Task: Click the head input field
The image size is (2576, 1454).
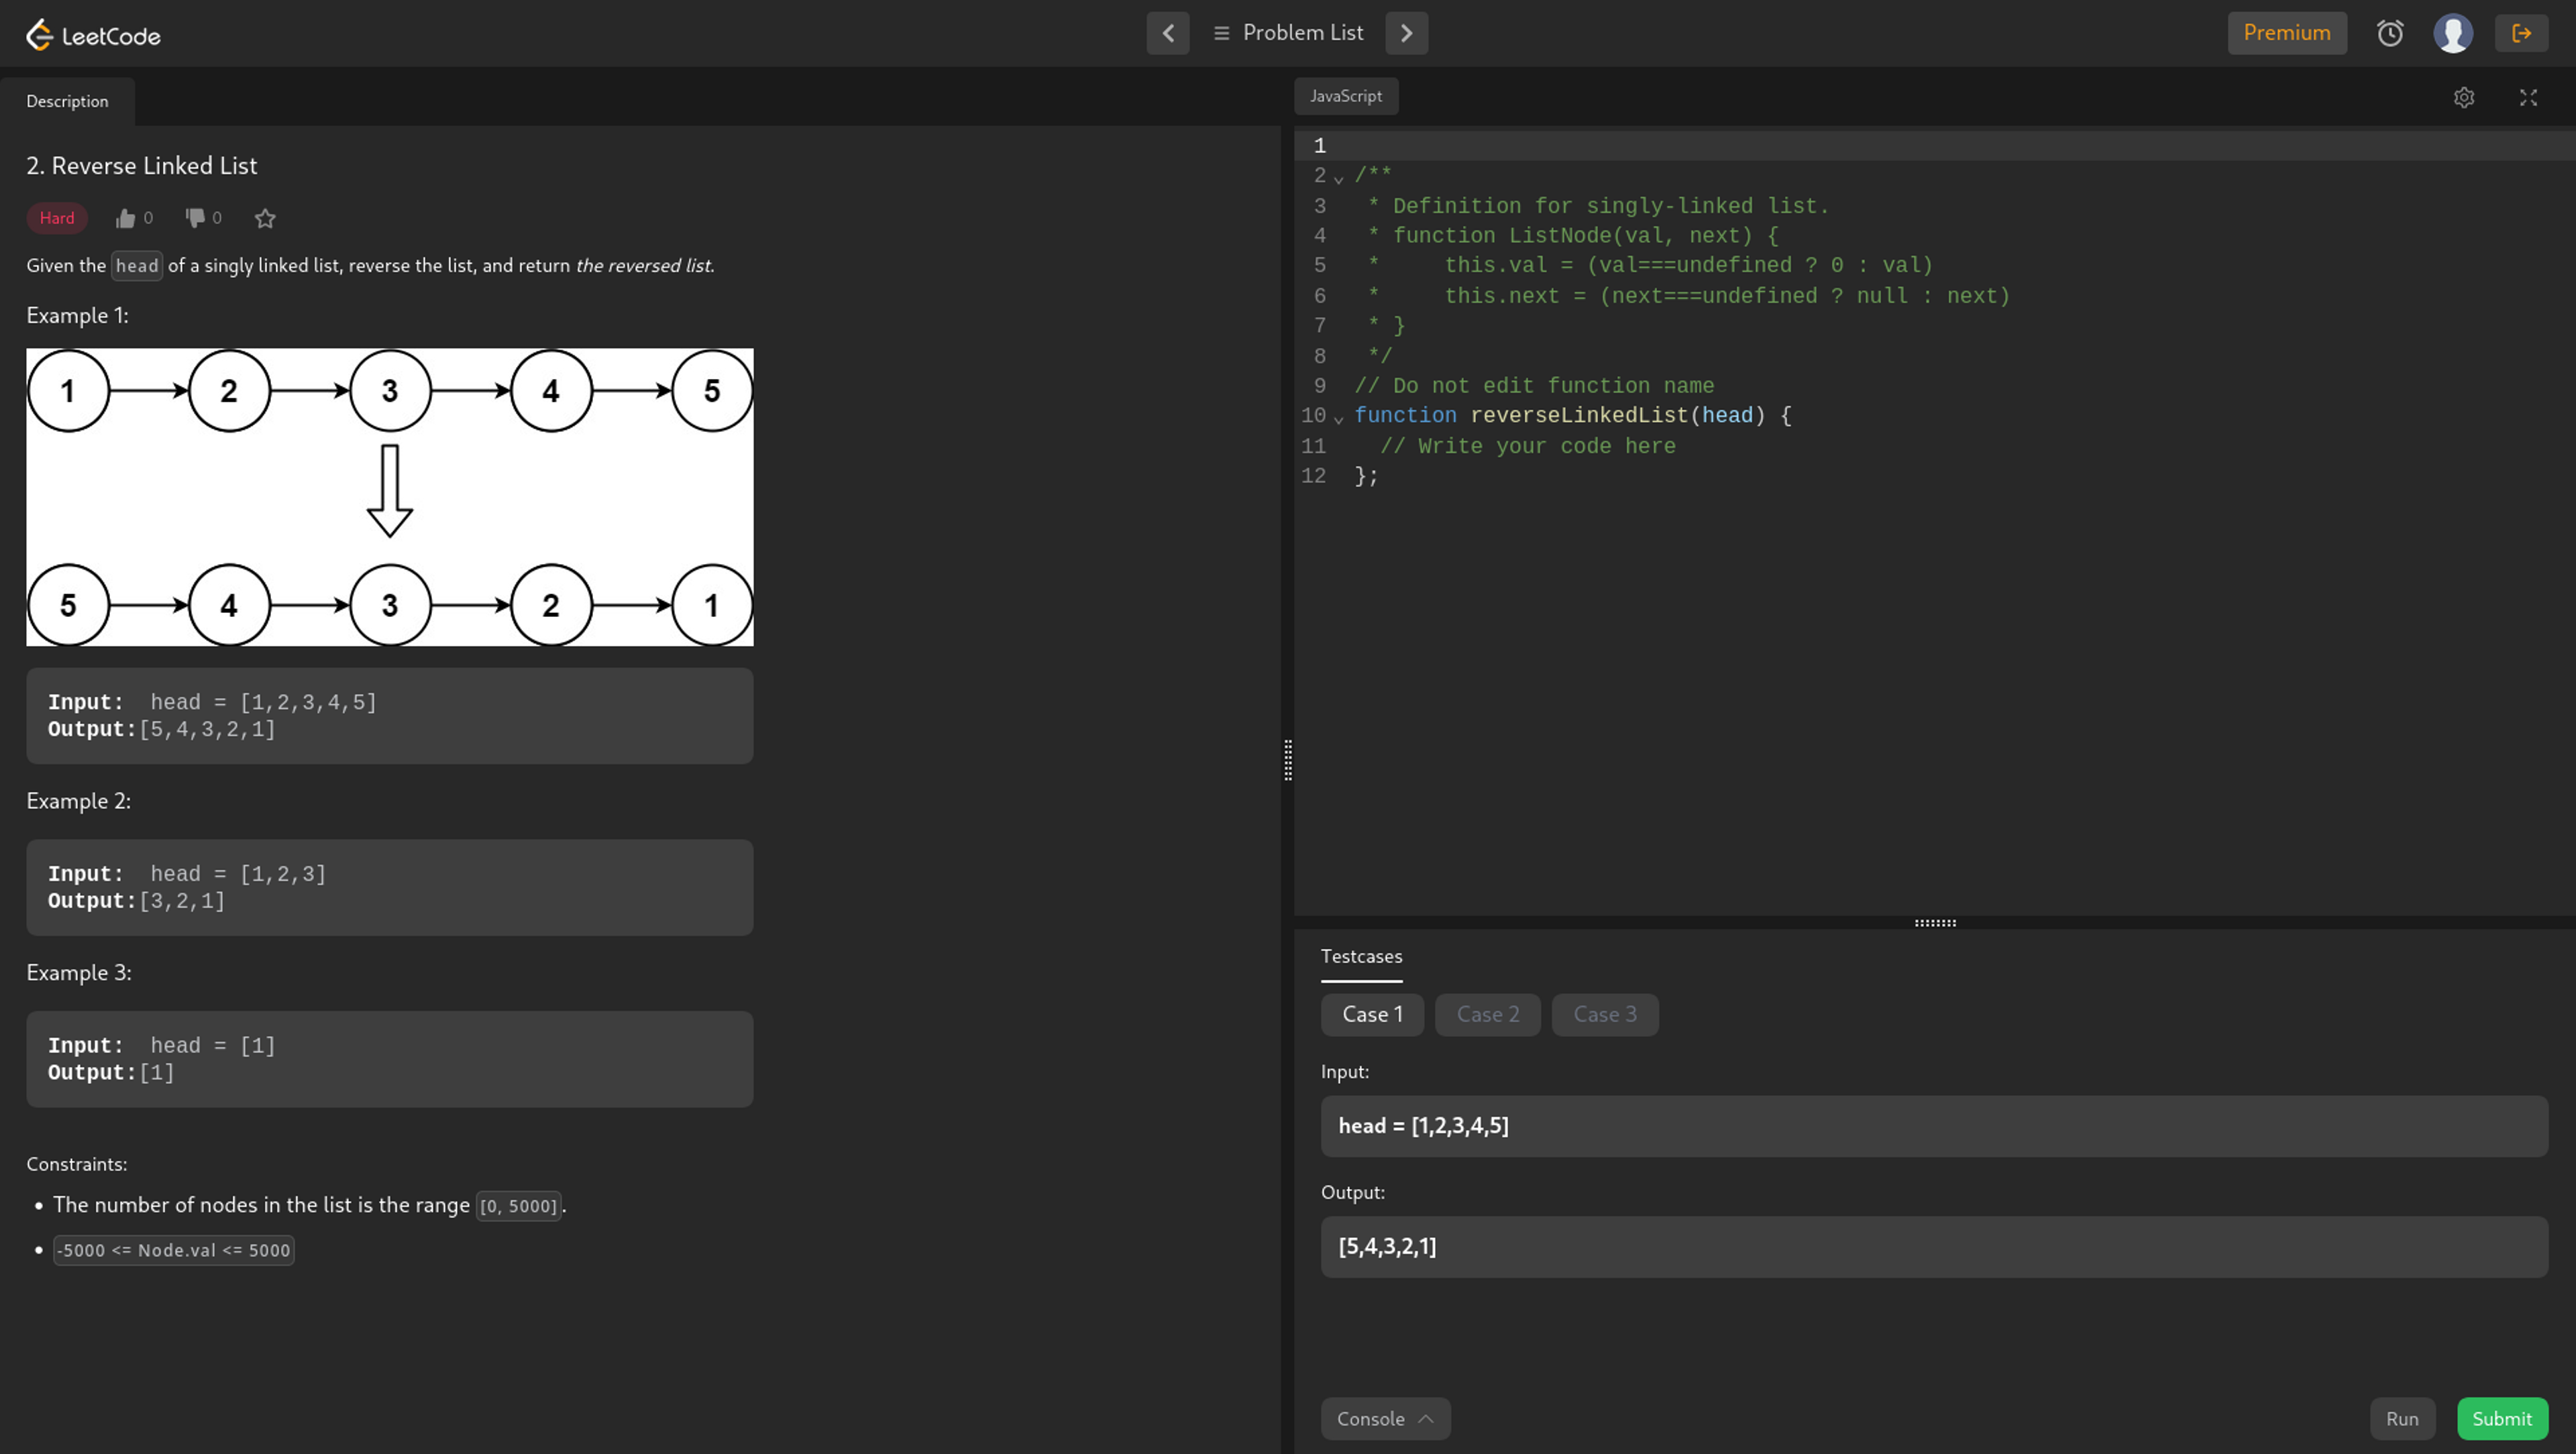Action: [x=1932, y=1125]
